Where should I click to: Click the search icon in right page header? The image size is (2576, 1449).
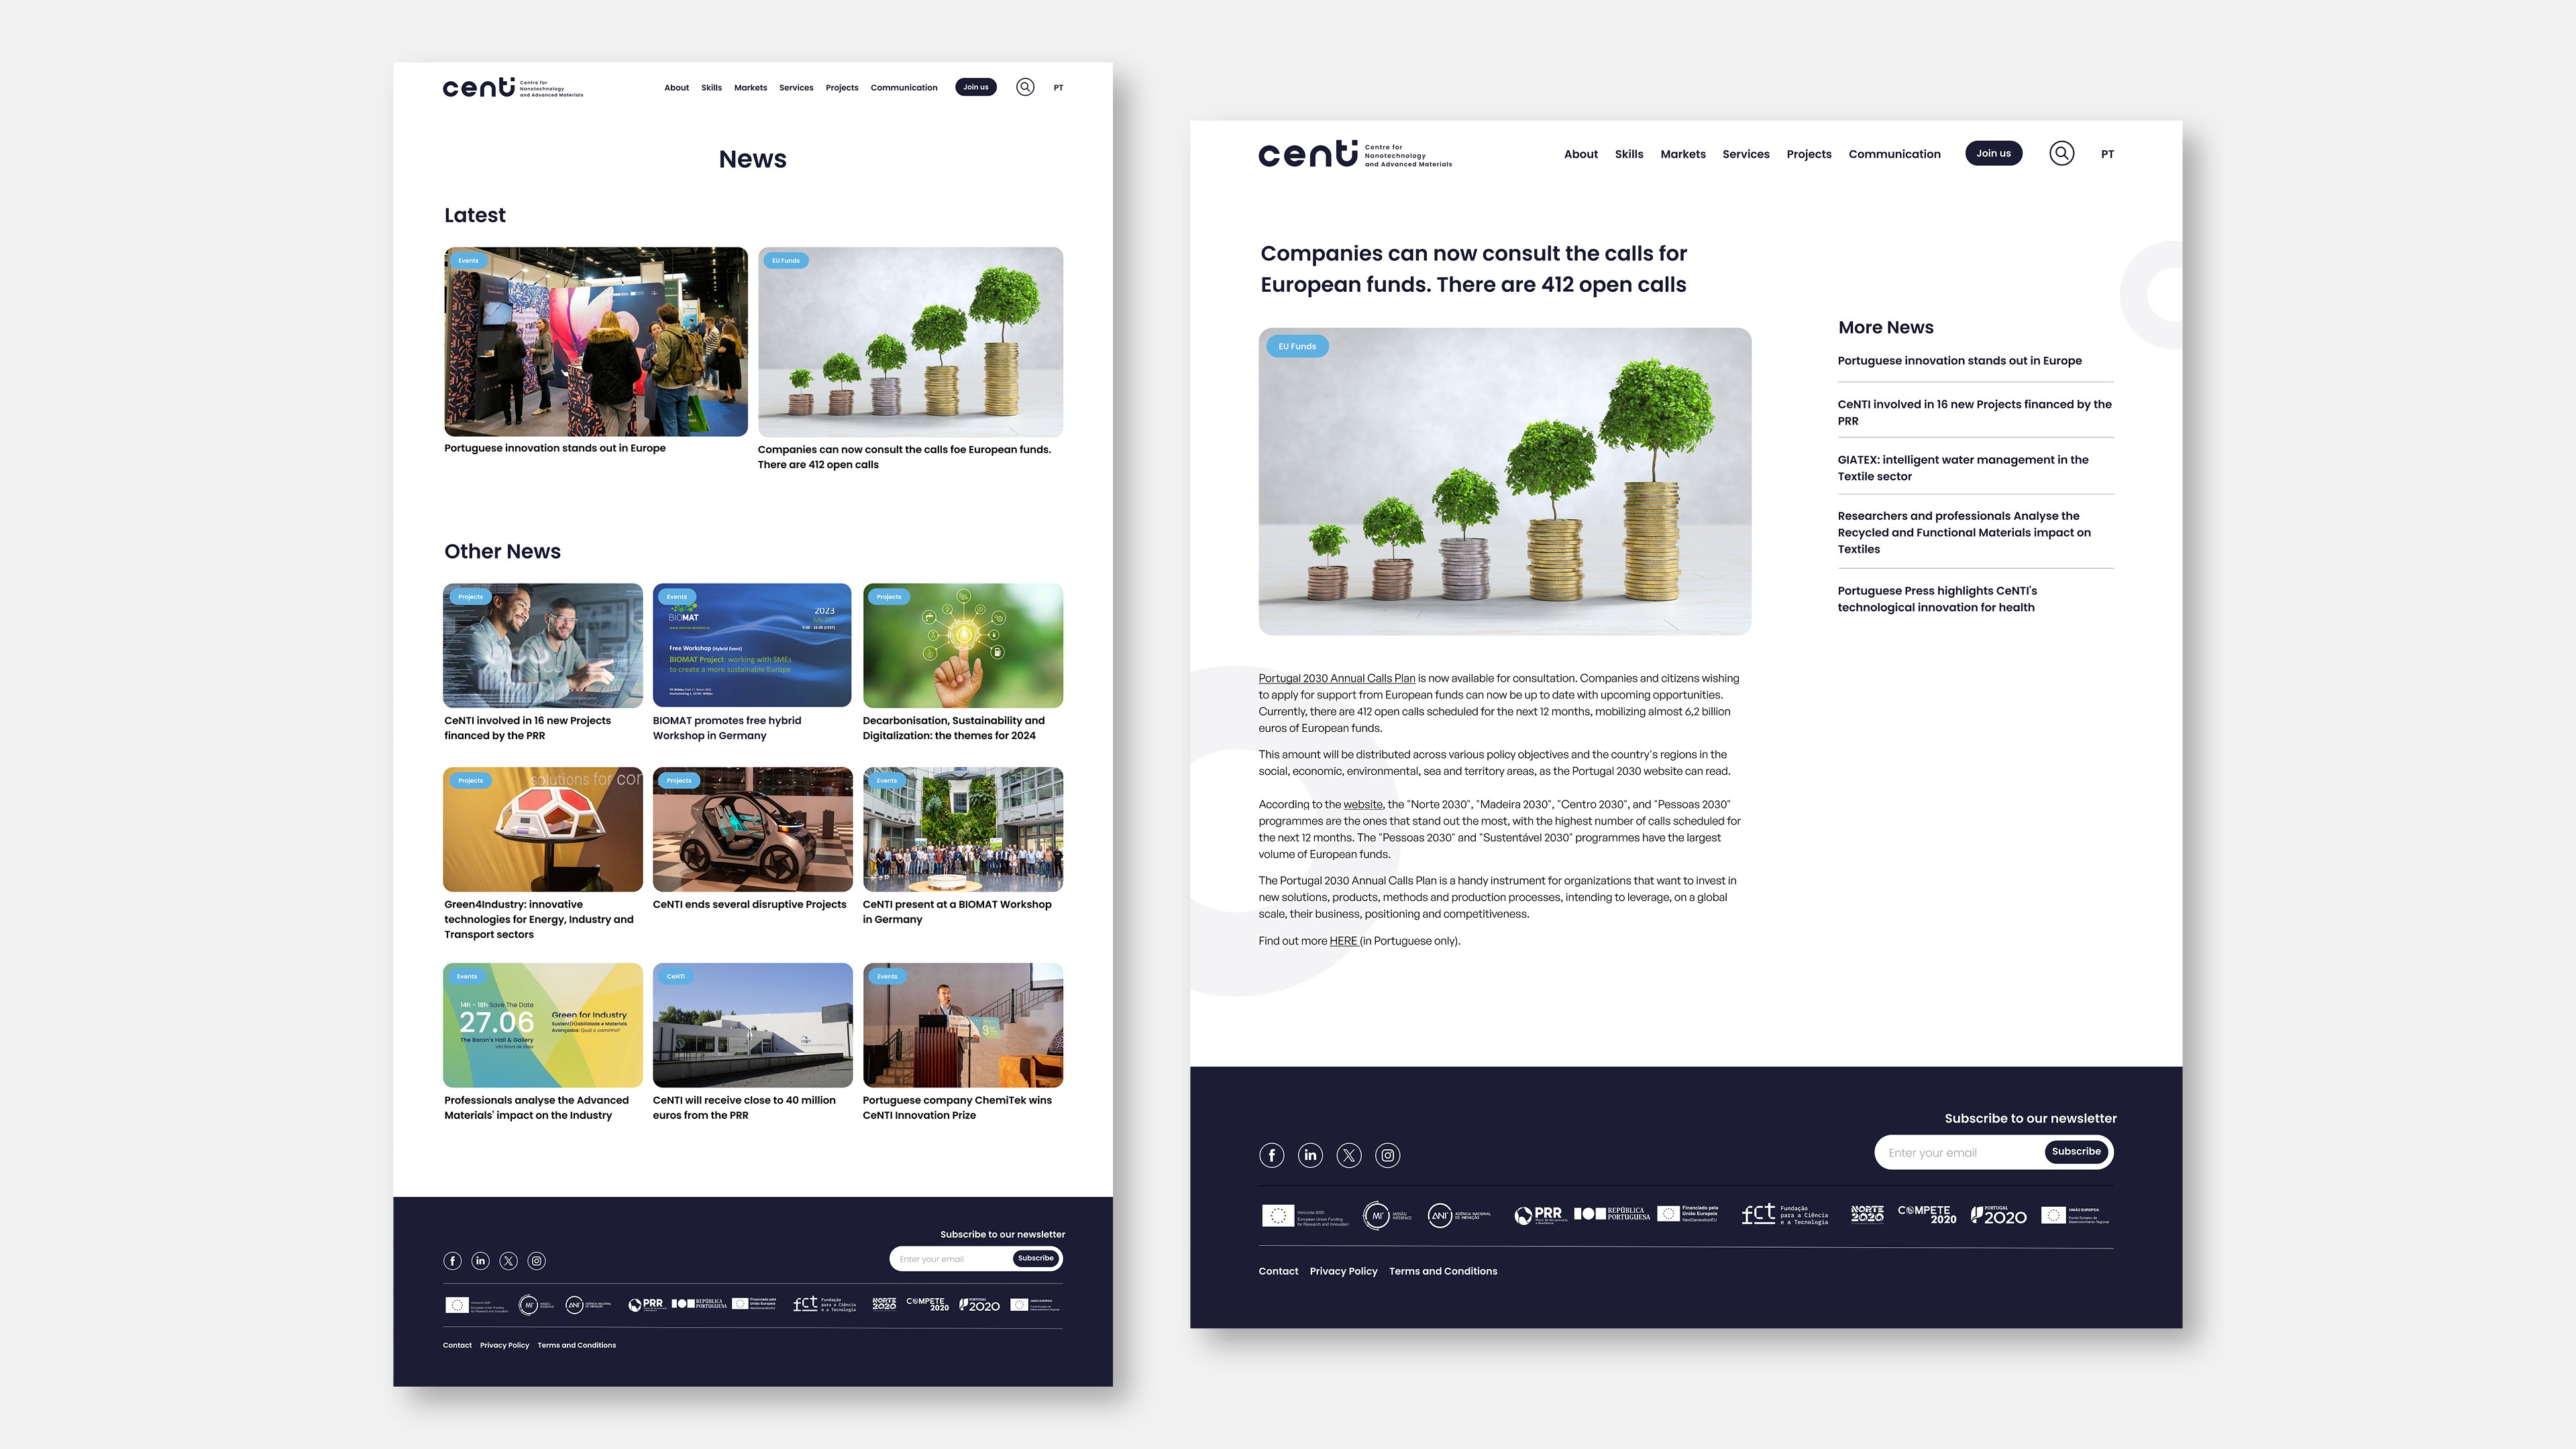coord(2061,153)
